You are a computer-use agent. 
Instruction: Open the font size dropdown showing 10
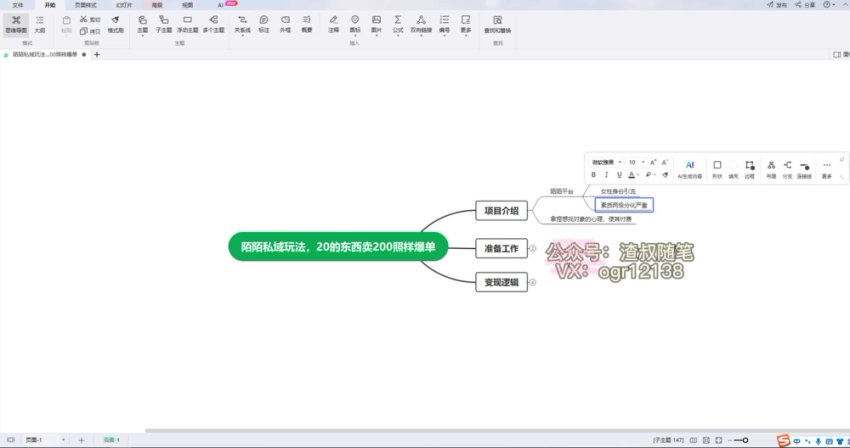pos(635,161)
